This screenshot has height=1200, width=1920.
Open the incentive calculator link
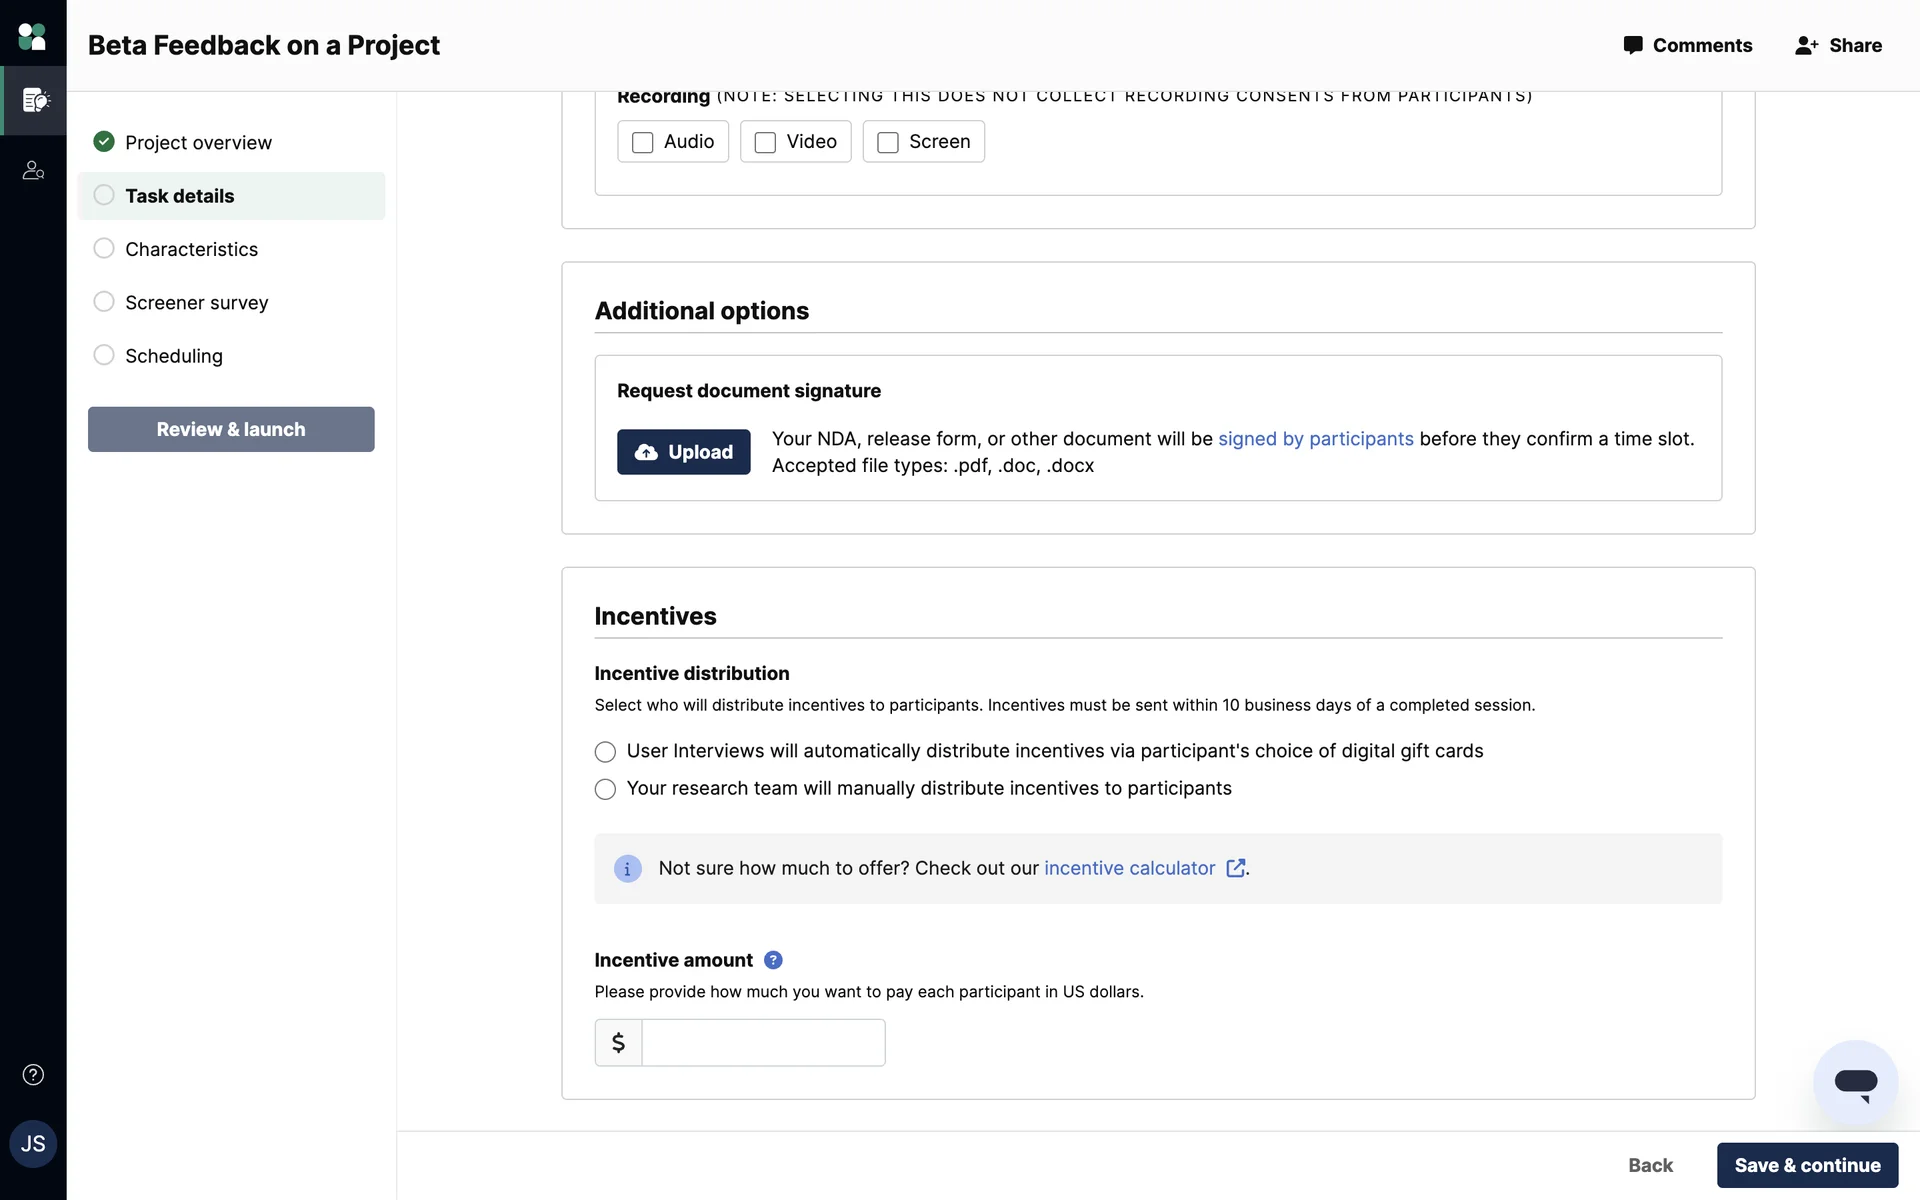point(1129,869)
